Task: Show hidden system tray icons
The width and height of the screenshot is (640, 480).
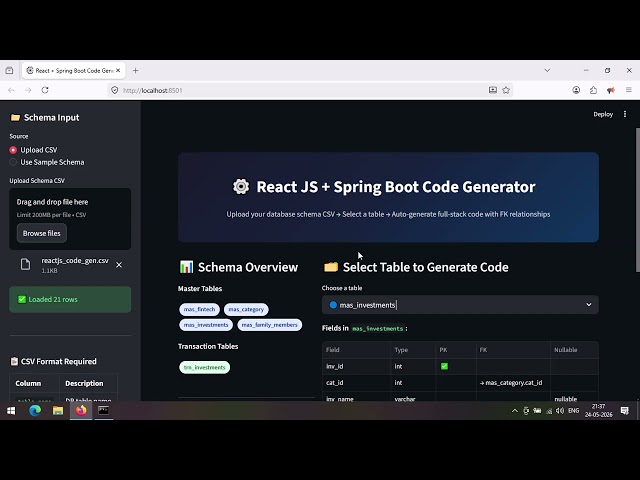Action: pyautogui.click(x=514, y=411)
